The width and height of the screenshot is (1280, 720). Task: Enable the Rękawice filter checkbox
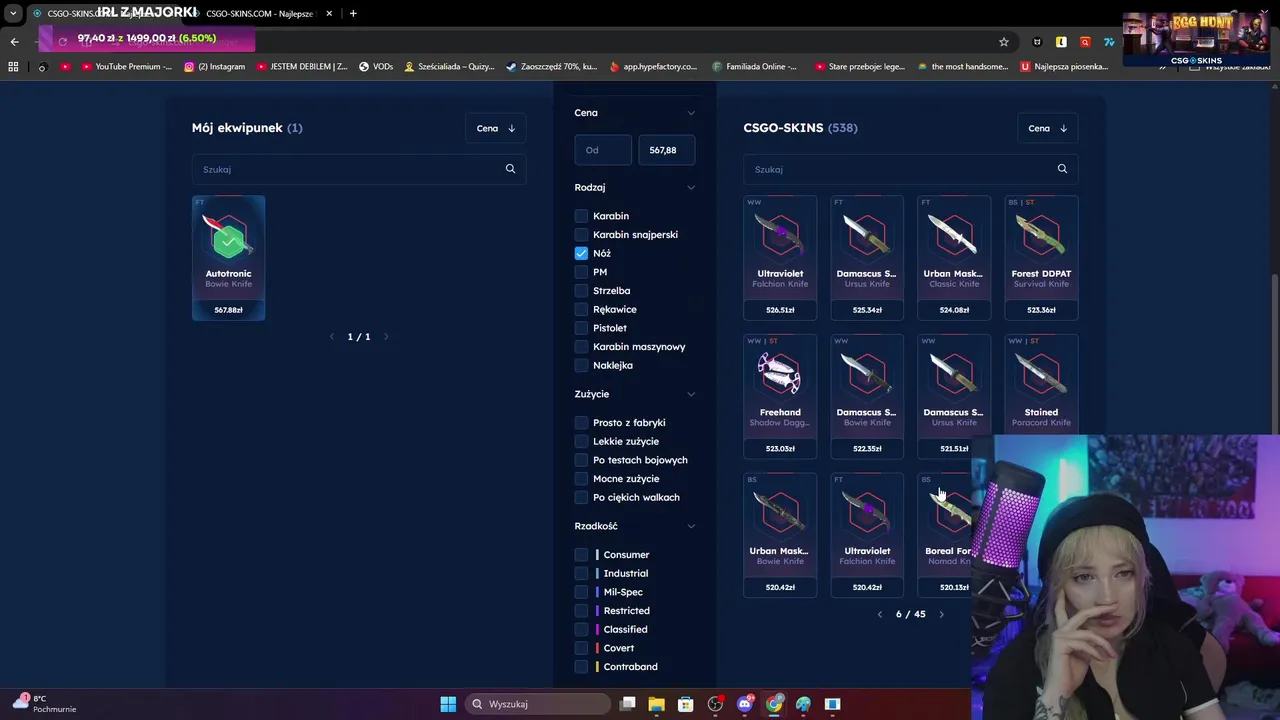(x=581, y=309)
